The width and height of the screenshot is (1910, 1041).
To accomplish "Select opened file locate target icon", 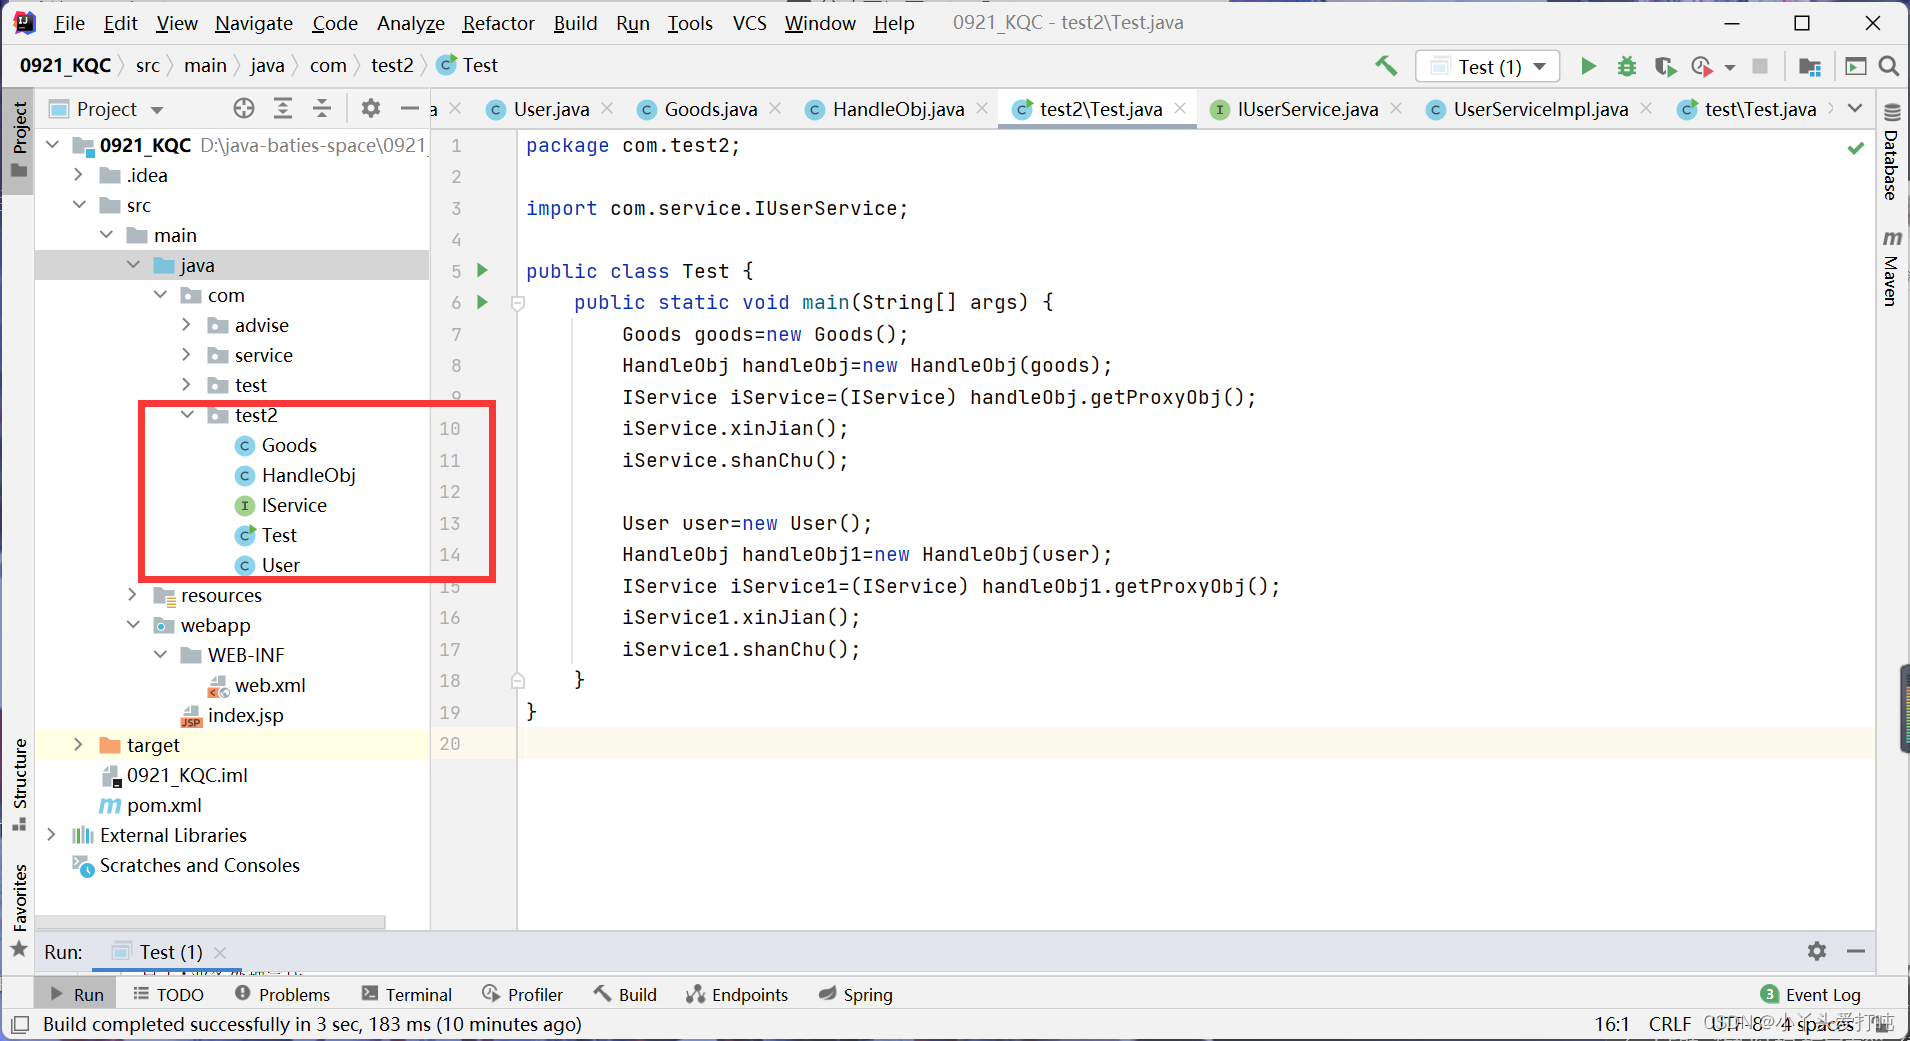I will tap(244, 108).
